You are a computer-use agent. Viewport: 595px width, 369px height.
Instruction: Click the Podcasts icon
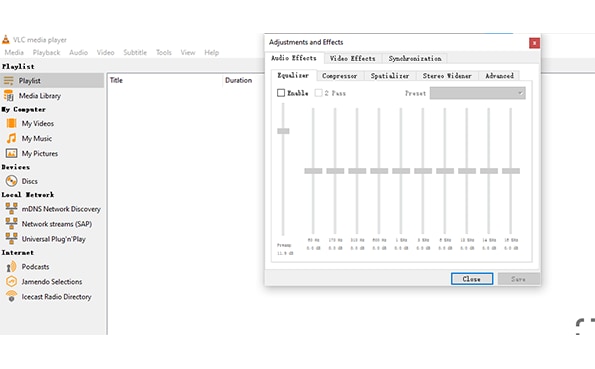(11, 266)
